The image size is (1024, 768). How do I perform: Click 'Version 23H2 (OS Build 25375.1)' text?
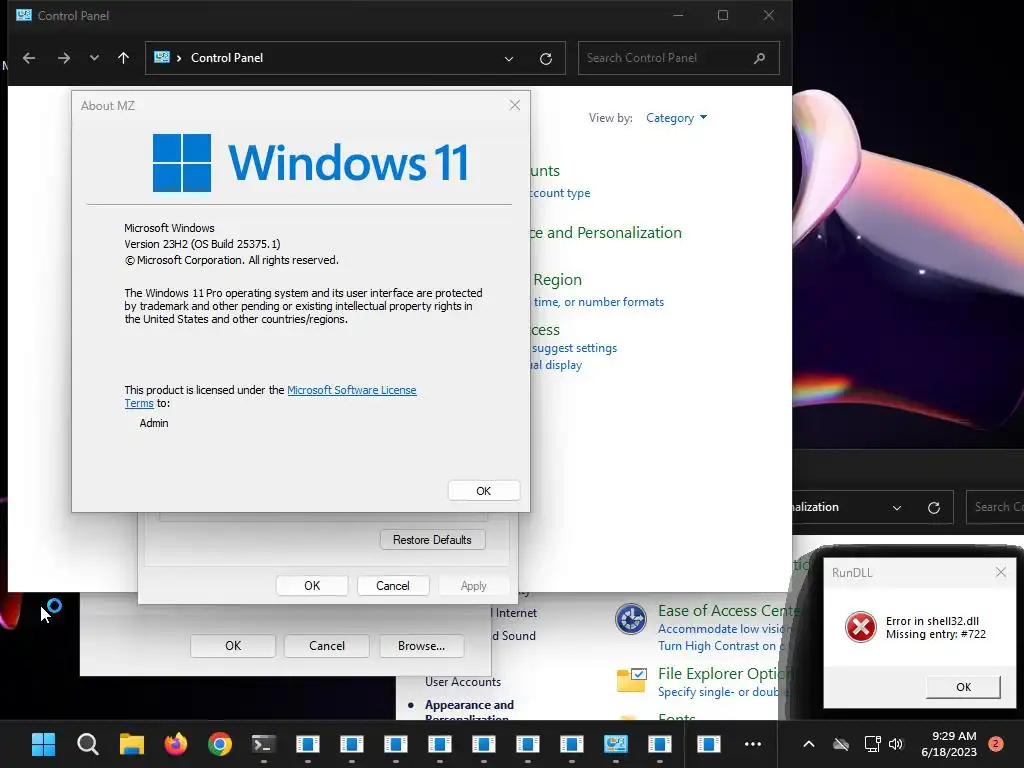pyautogui.click(x=202, y=244)
